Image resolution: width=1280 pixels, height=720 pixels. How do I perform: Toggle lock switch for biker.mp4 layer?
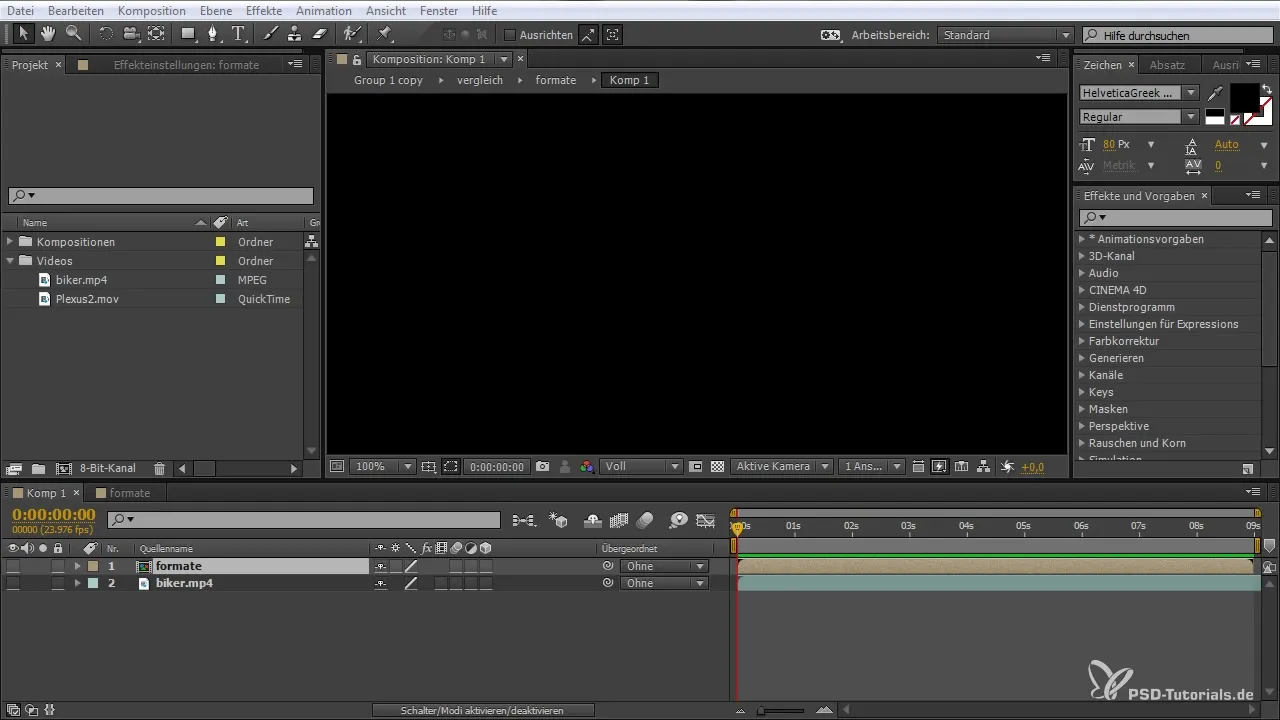tap(57, 583)
